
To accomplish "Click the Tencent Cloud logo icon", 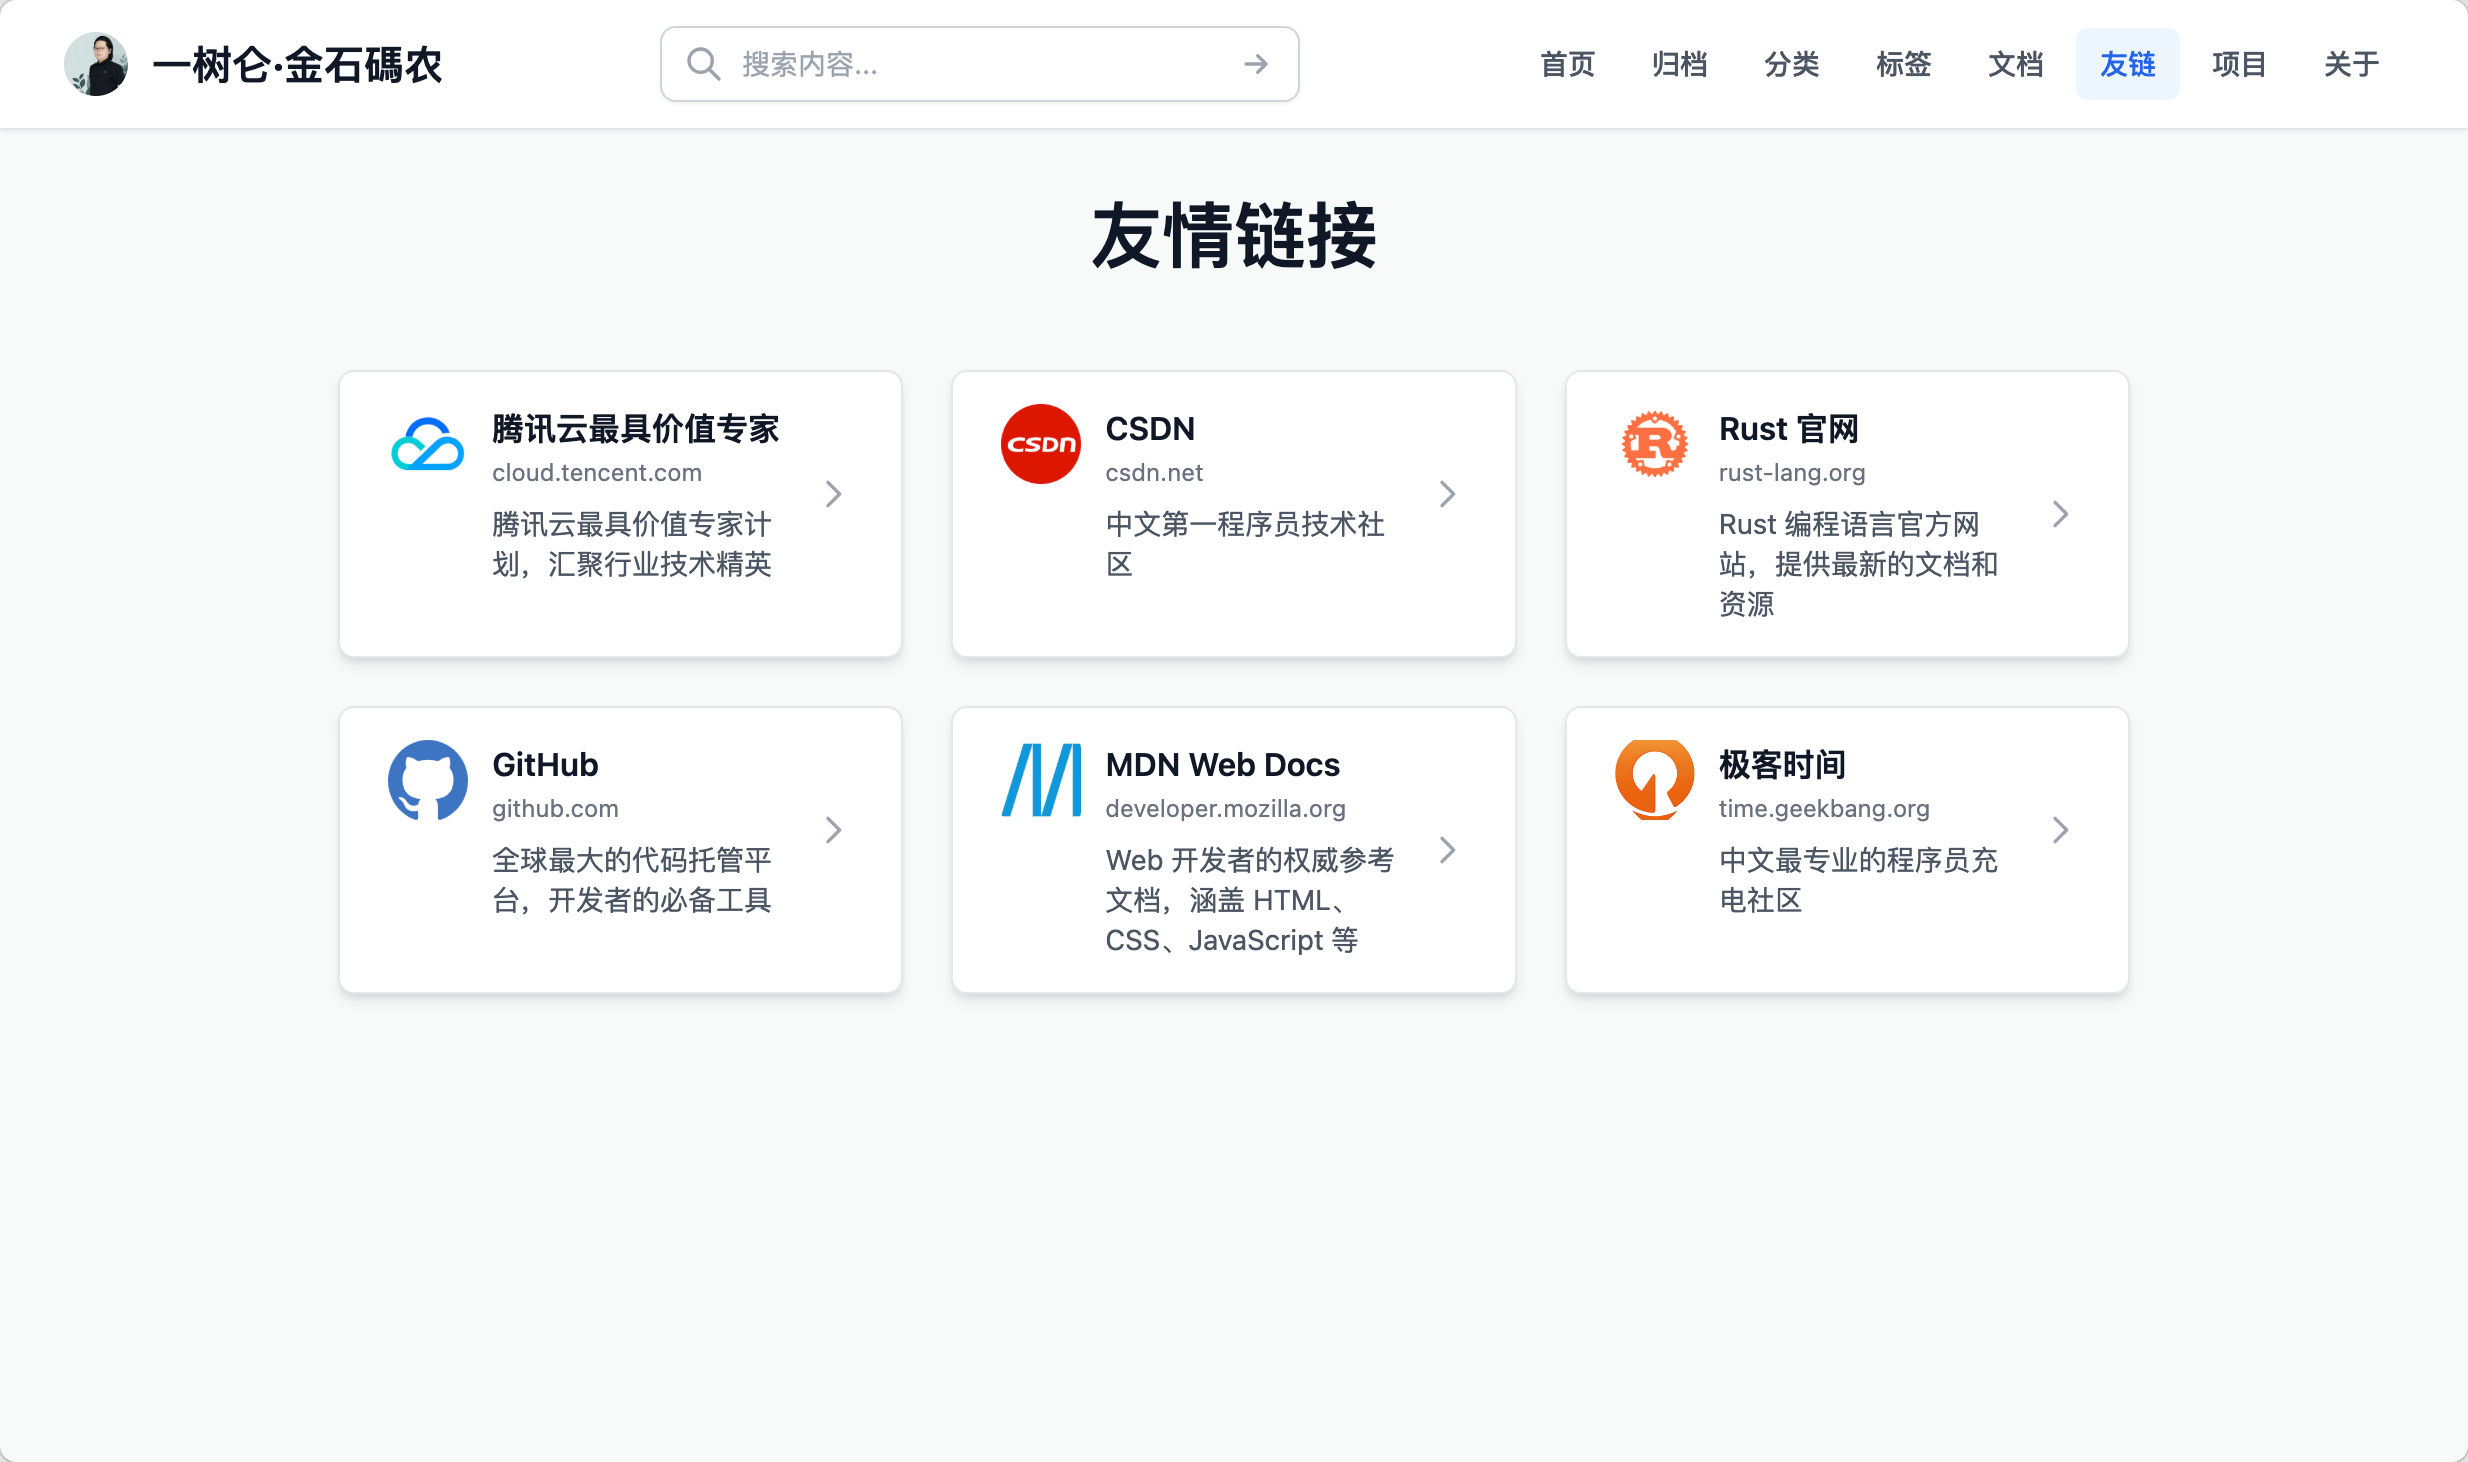I will [428, 444].
